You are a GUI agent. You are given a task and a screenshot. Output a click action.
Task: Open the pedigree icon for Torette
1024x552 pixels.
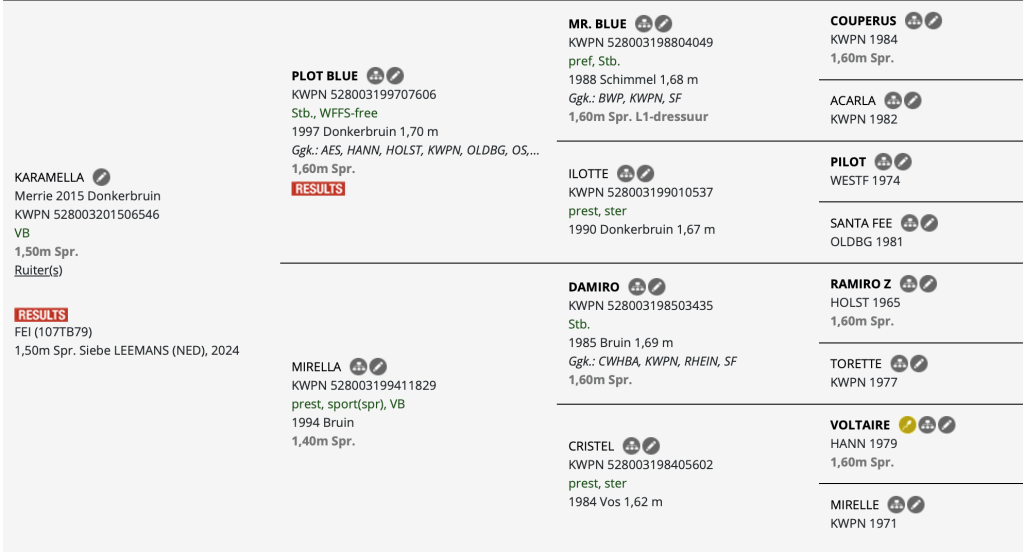point(899,364)
